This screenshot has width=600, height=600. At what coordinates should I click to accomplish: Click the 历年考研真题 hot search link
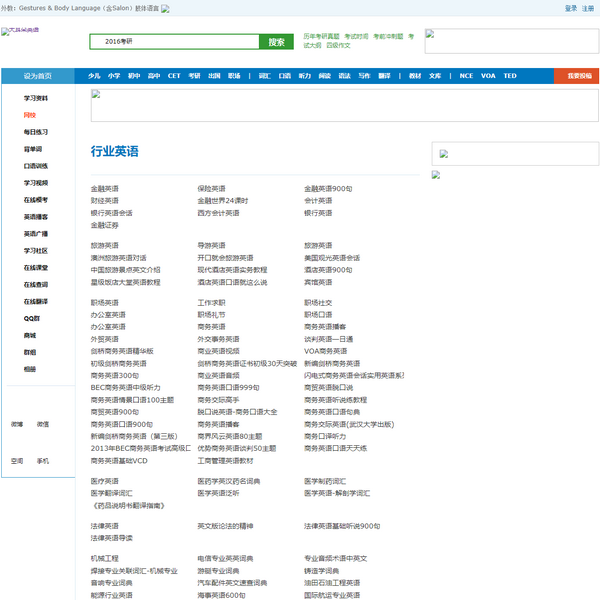(x=321, y=35)
